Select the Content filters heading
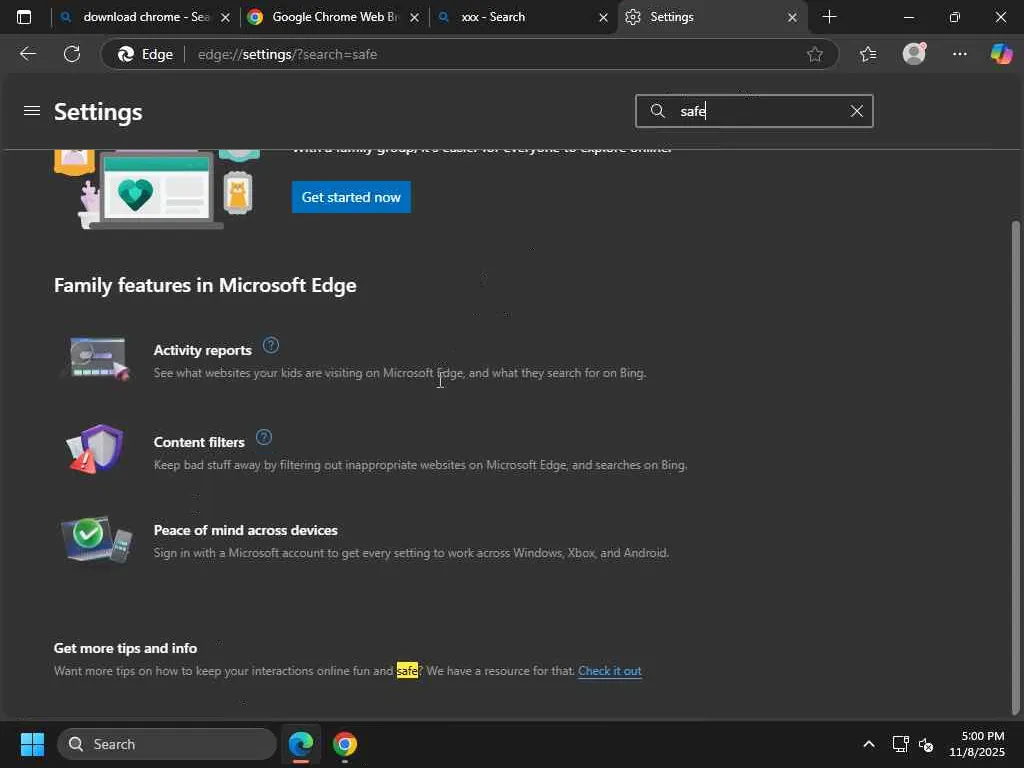 point(199,442)
